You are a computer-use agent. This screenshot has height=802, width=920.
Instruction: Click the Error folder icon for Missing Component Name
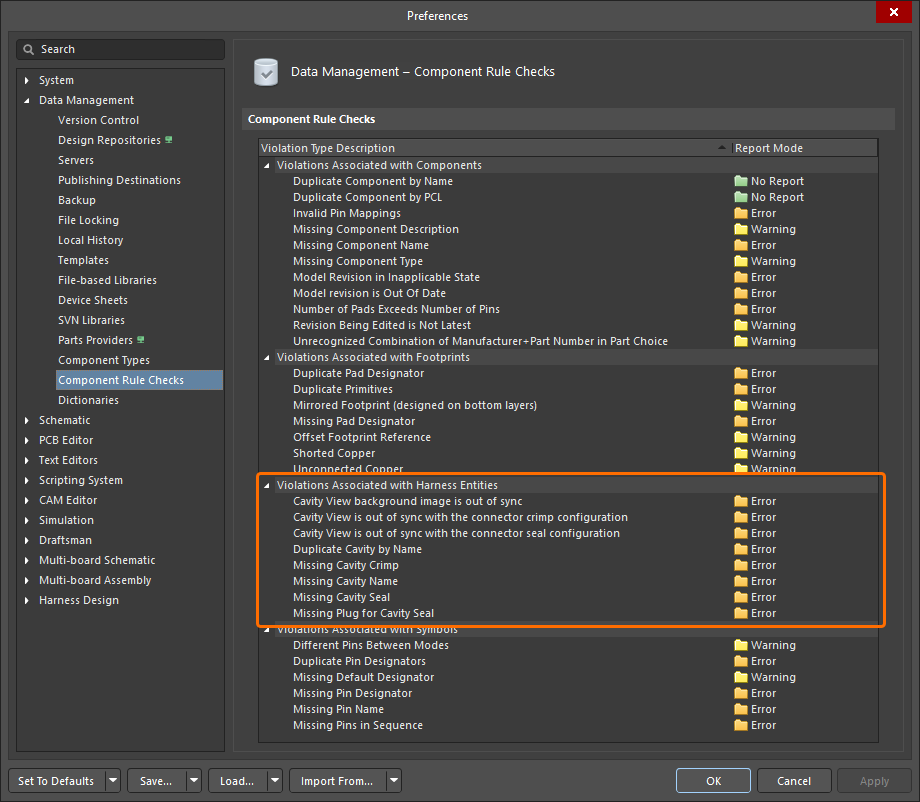click(741, 245)
